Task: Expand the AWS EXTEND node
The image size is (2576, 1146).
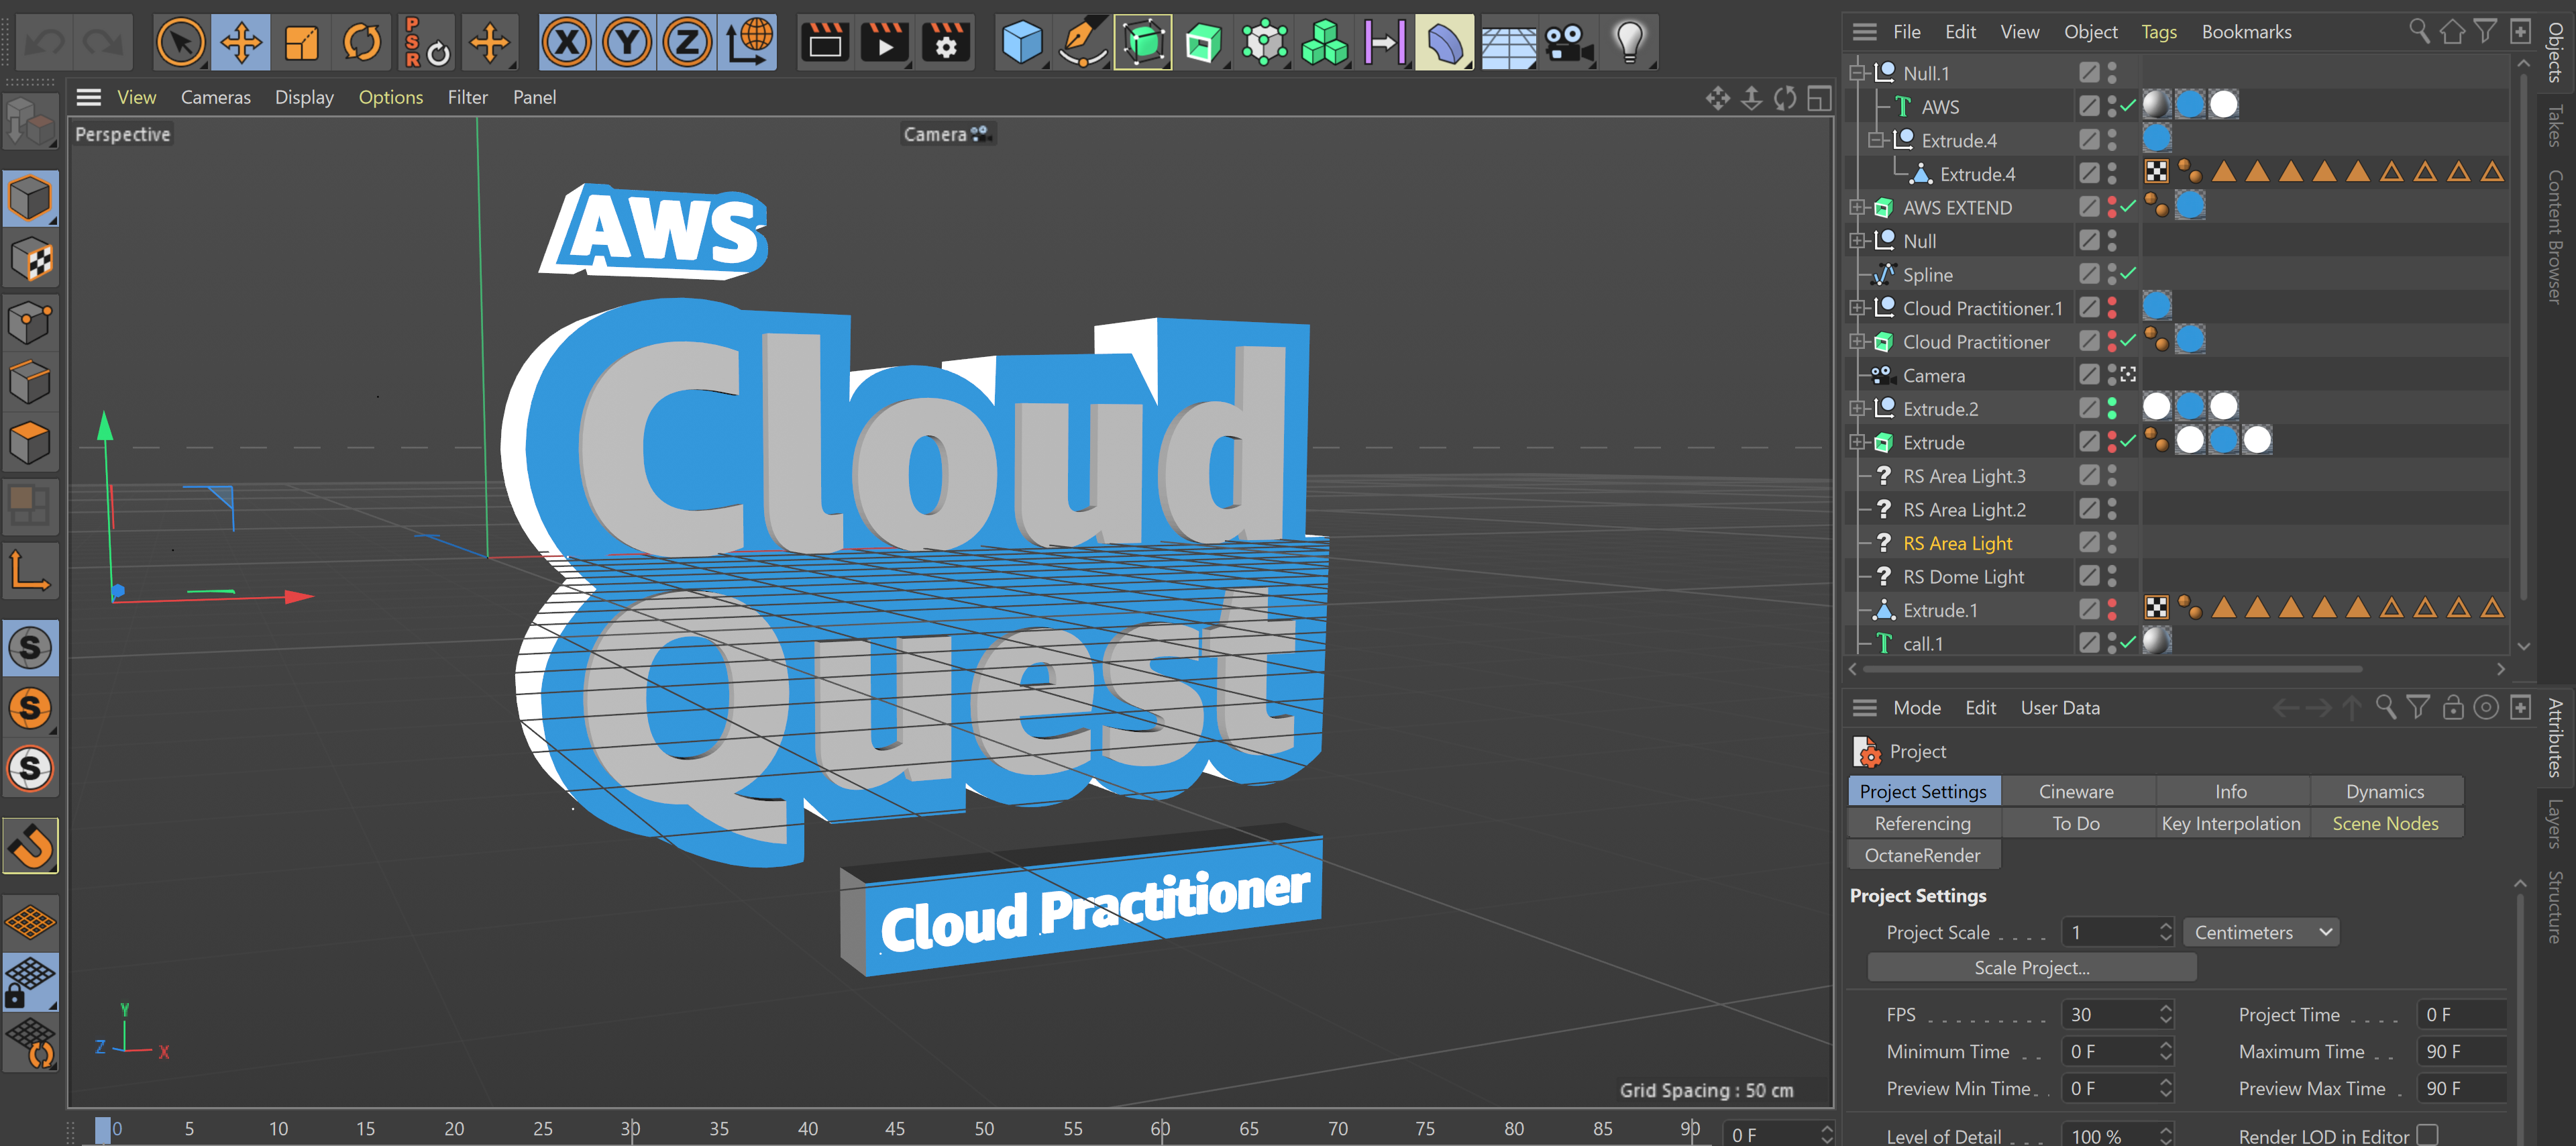Action: coord(1858,207)
